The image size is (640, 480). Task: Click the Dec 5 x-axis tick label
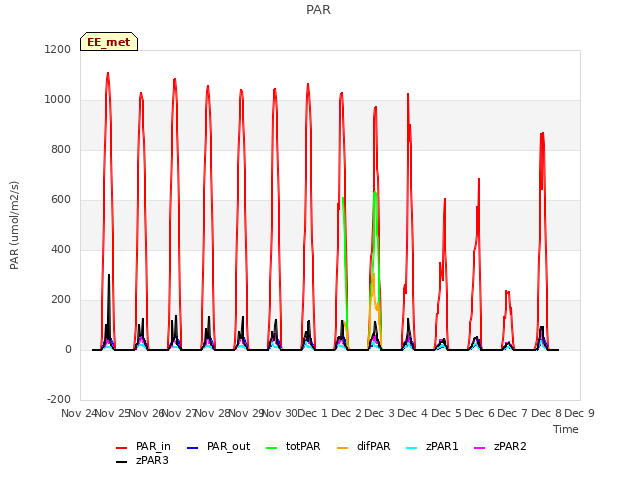click(x=446, y=413)
